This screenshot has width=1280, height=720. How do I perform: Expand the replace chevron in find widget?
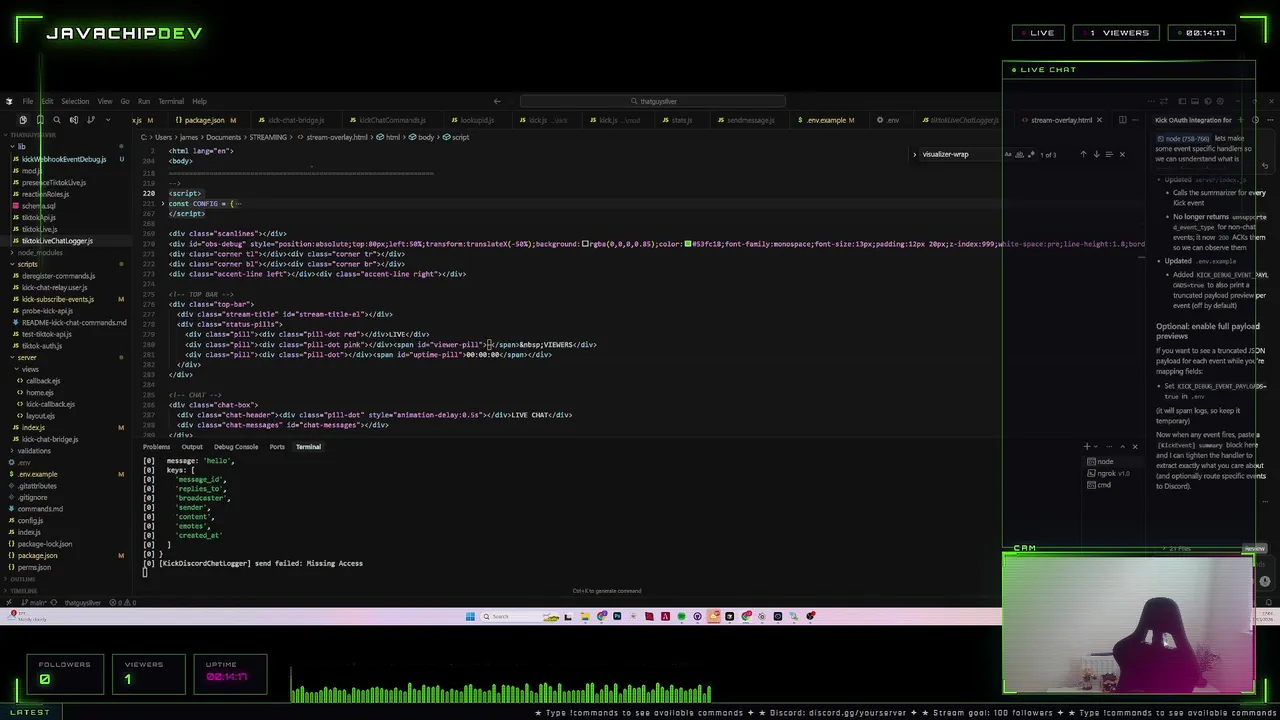914,154
